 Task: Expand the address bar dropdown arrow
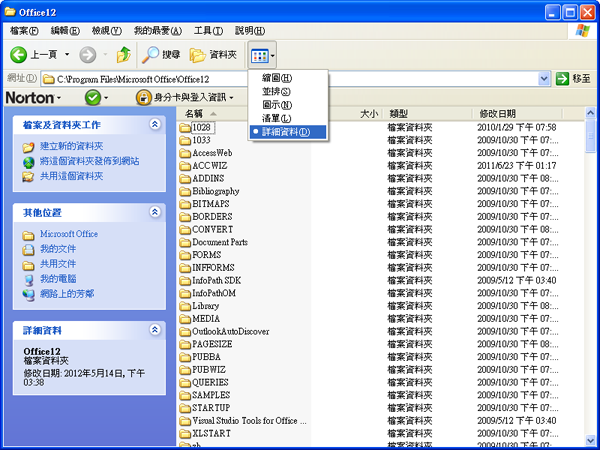[544, 79]
